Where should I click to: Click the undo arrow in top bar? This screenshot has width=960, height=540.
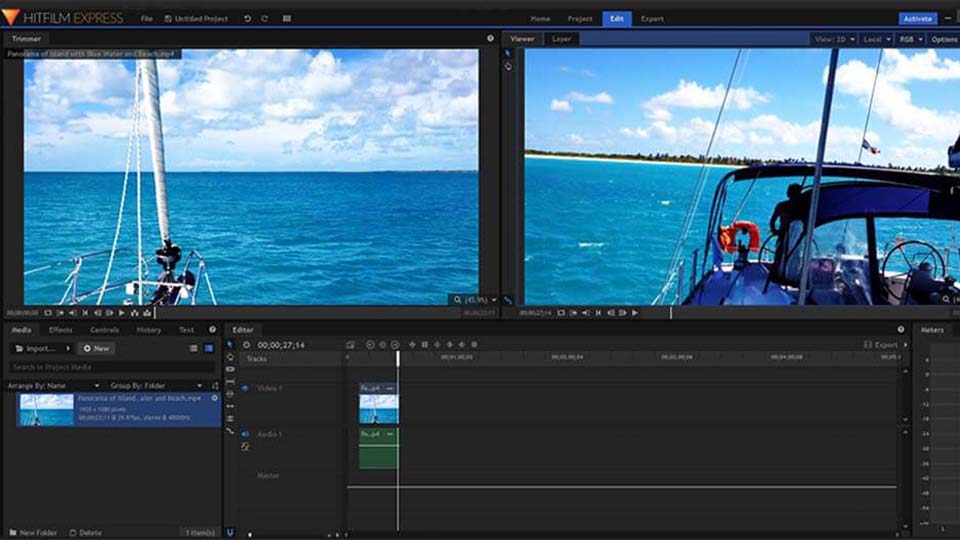pos(247,19)
